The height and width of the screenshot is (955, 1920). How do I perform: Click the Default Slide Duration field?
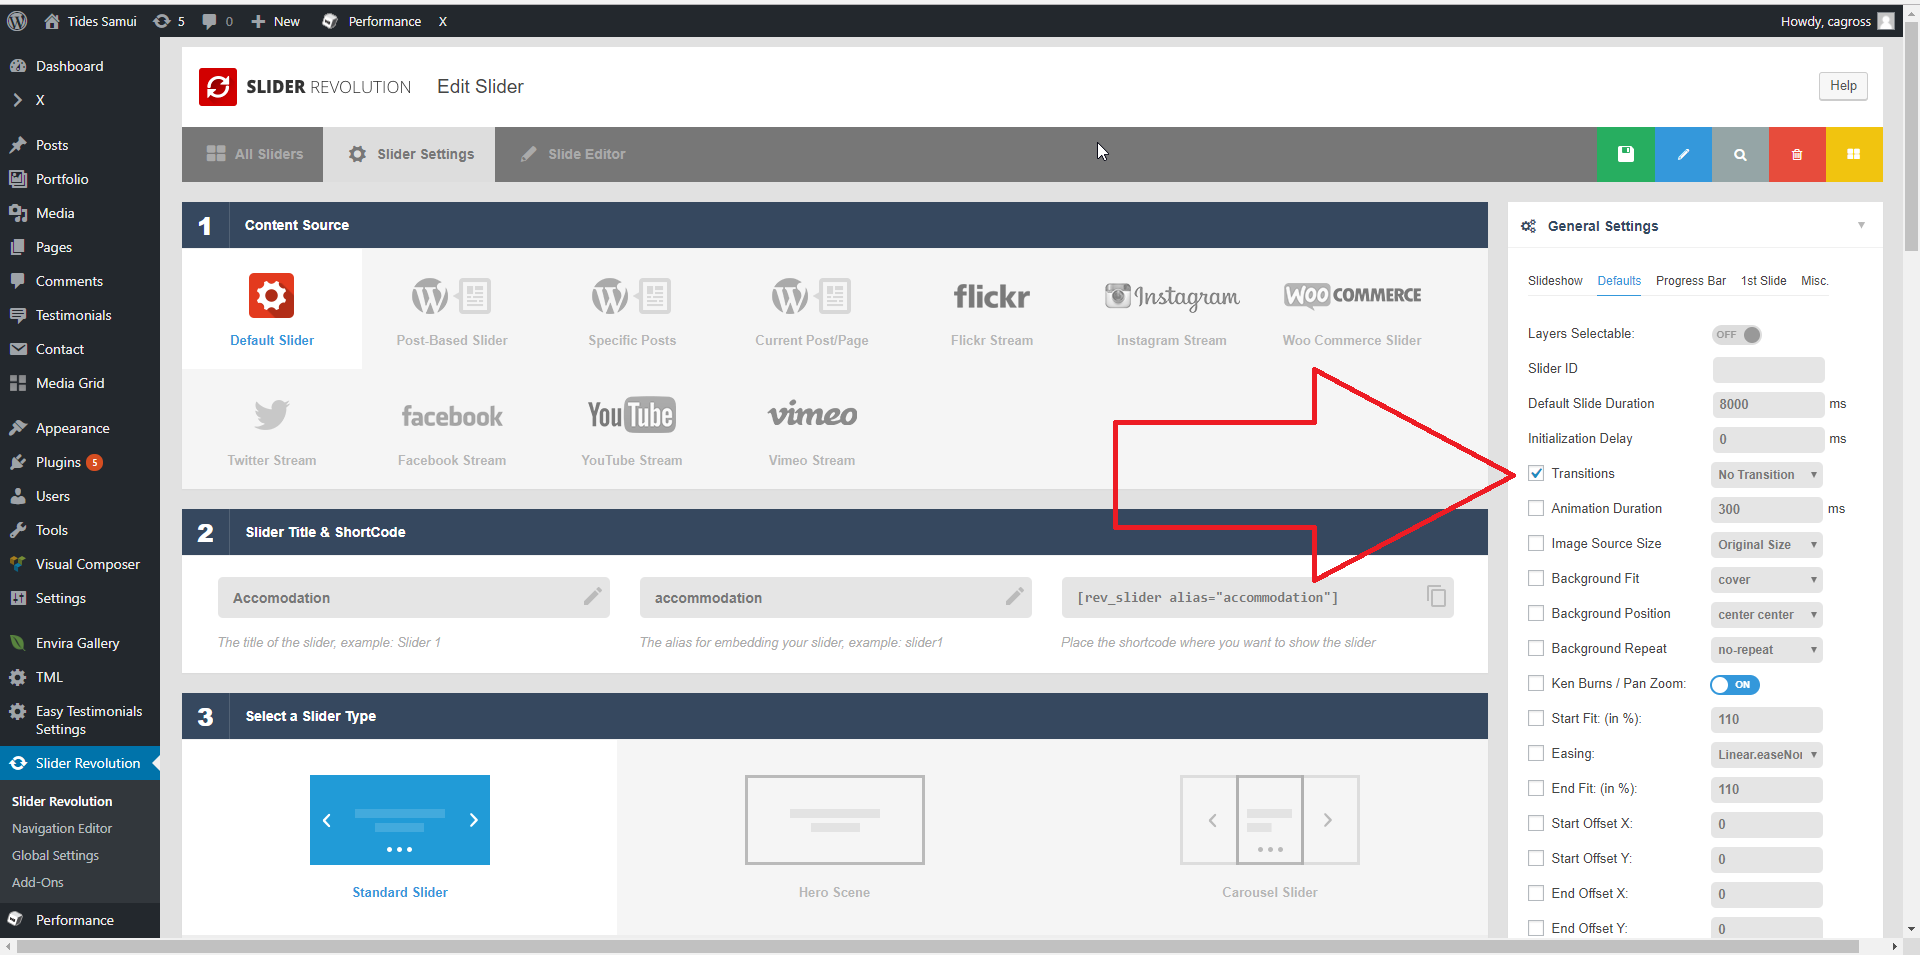click(x=1768, y=404)
